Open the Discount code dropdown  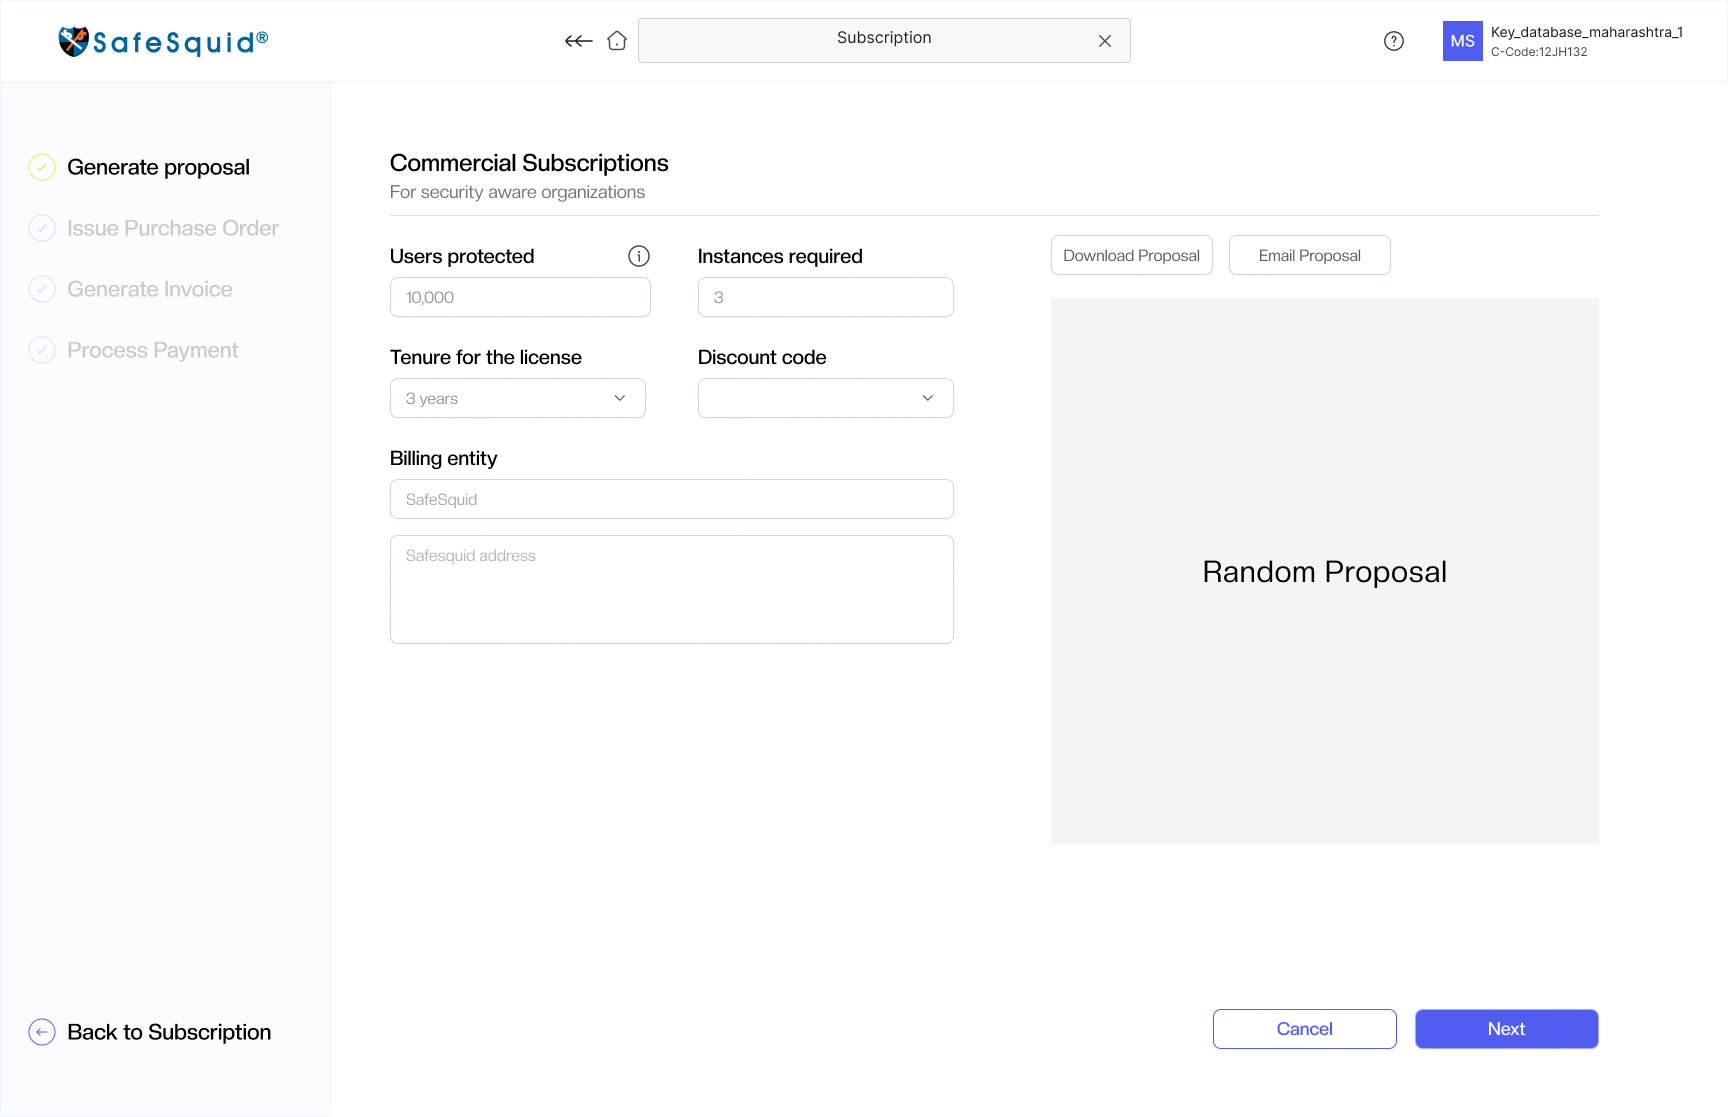[826, 398]
